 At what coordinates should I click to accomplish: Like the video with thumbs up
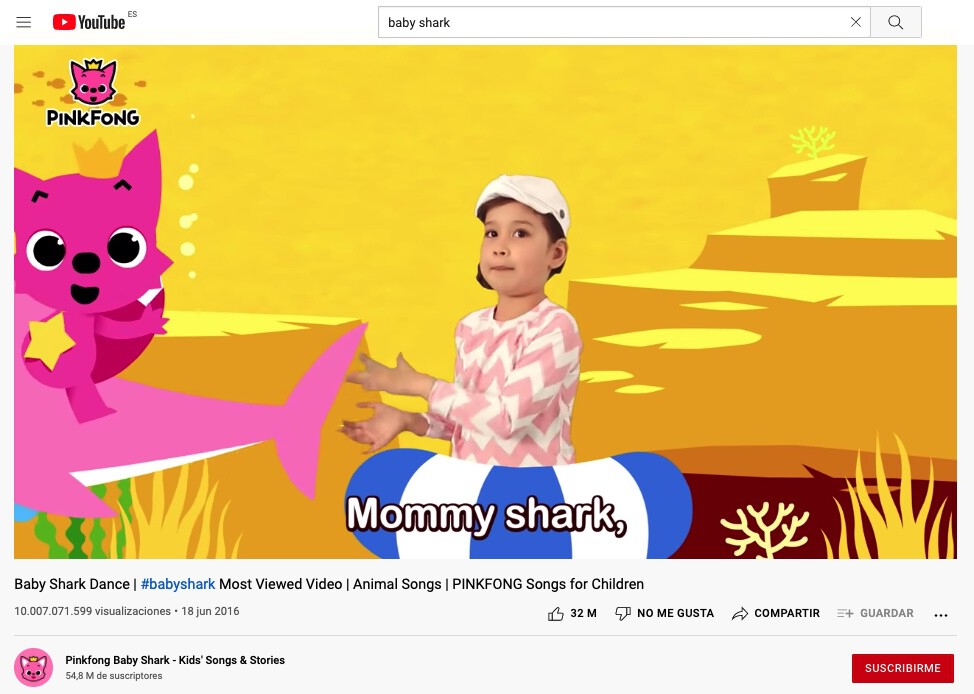tap(555, 614)
